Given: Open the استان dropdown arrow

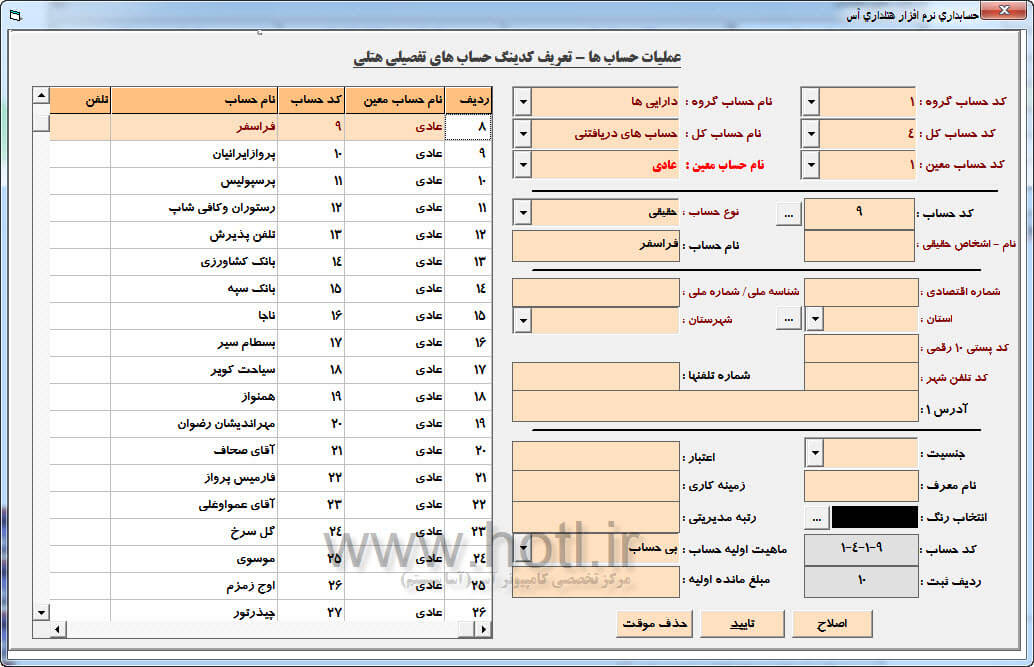Looking at the screenshot, I should point(814,319).
